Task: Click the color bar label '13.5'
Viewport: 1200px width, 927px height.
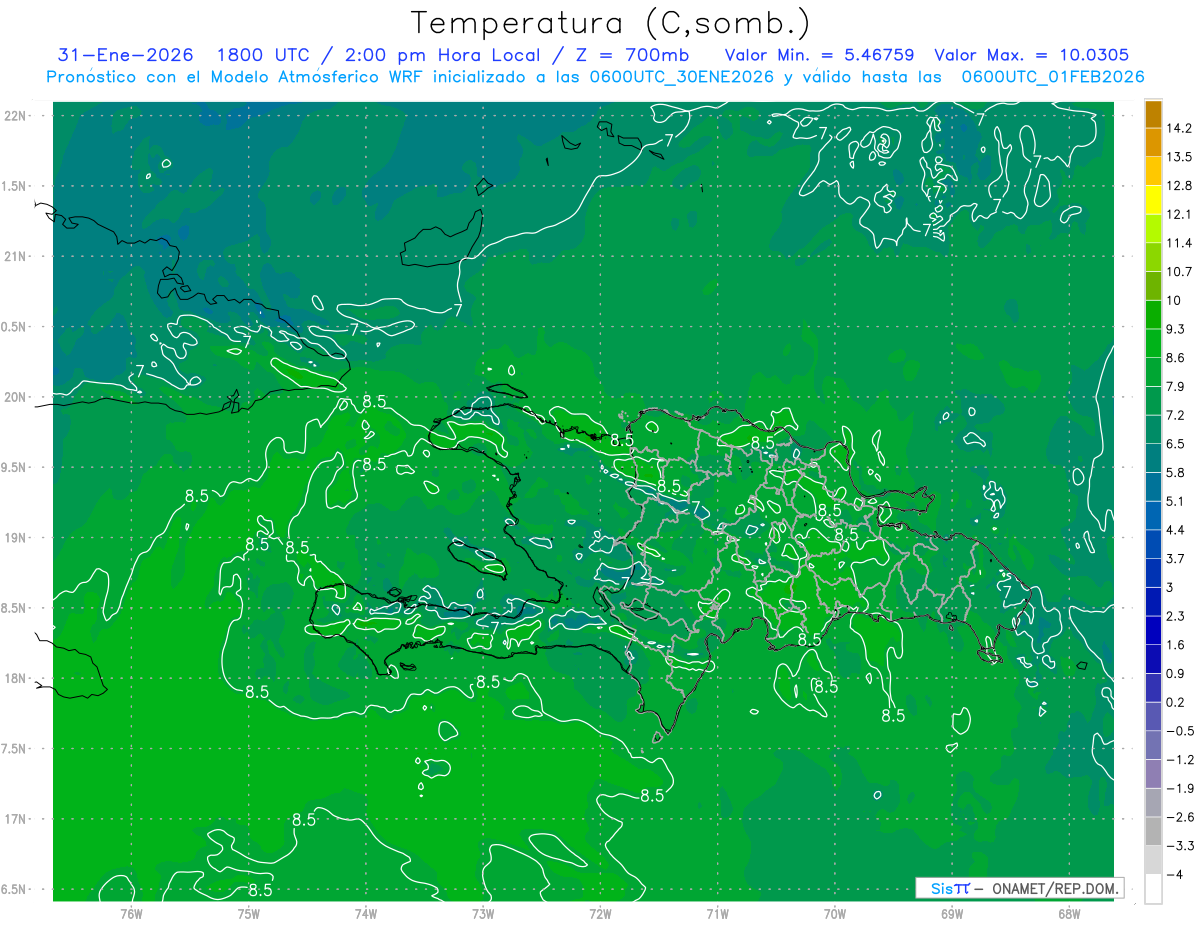Action: (1180, 157)
